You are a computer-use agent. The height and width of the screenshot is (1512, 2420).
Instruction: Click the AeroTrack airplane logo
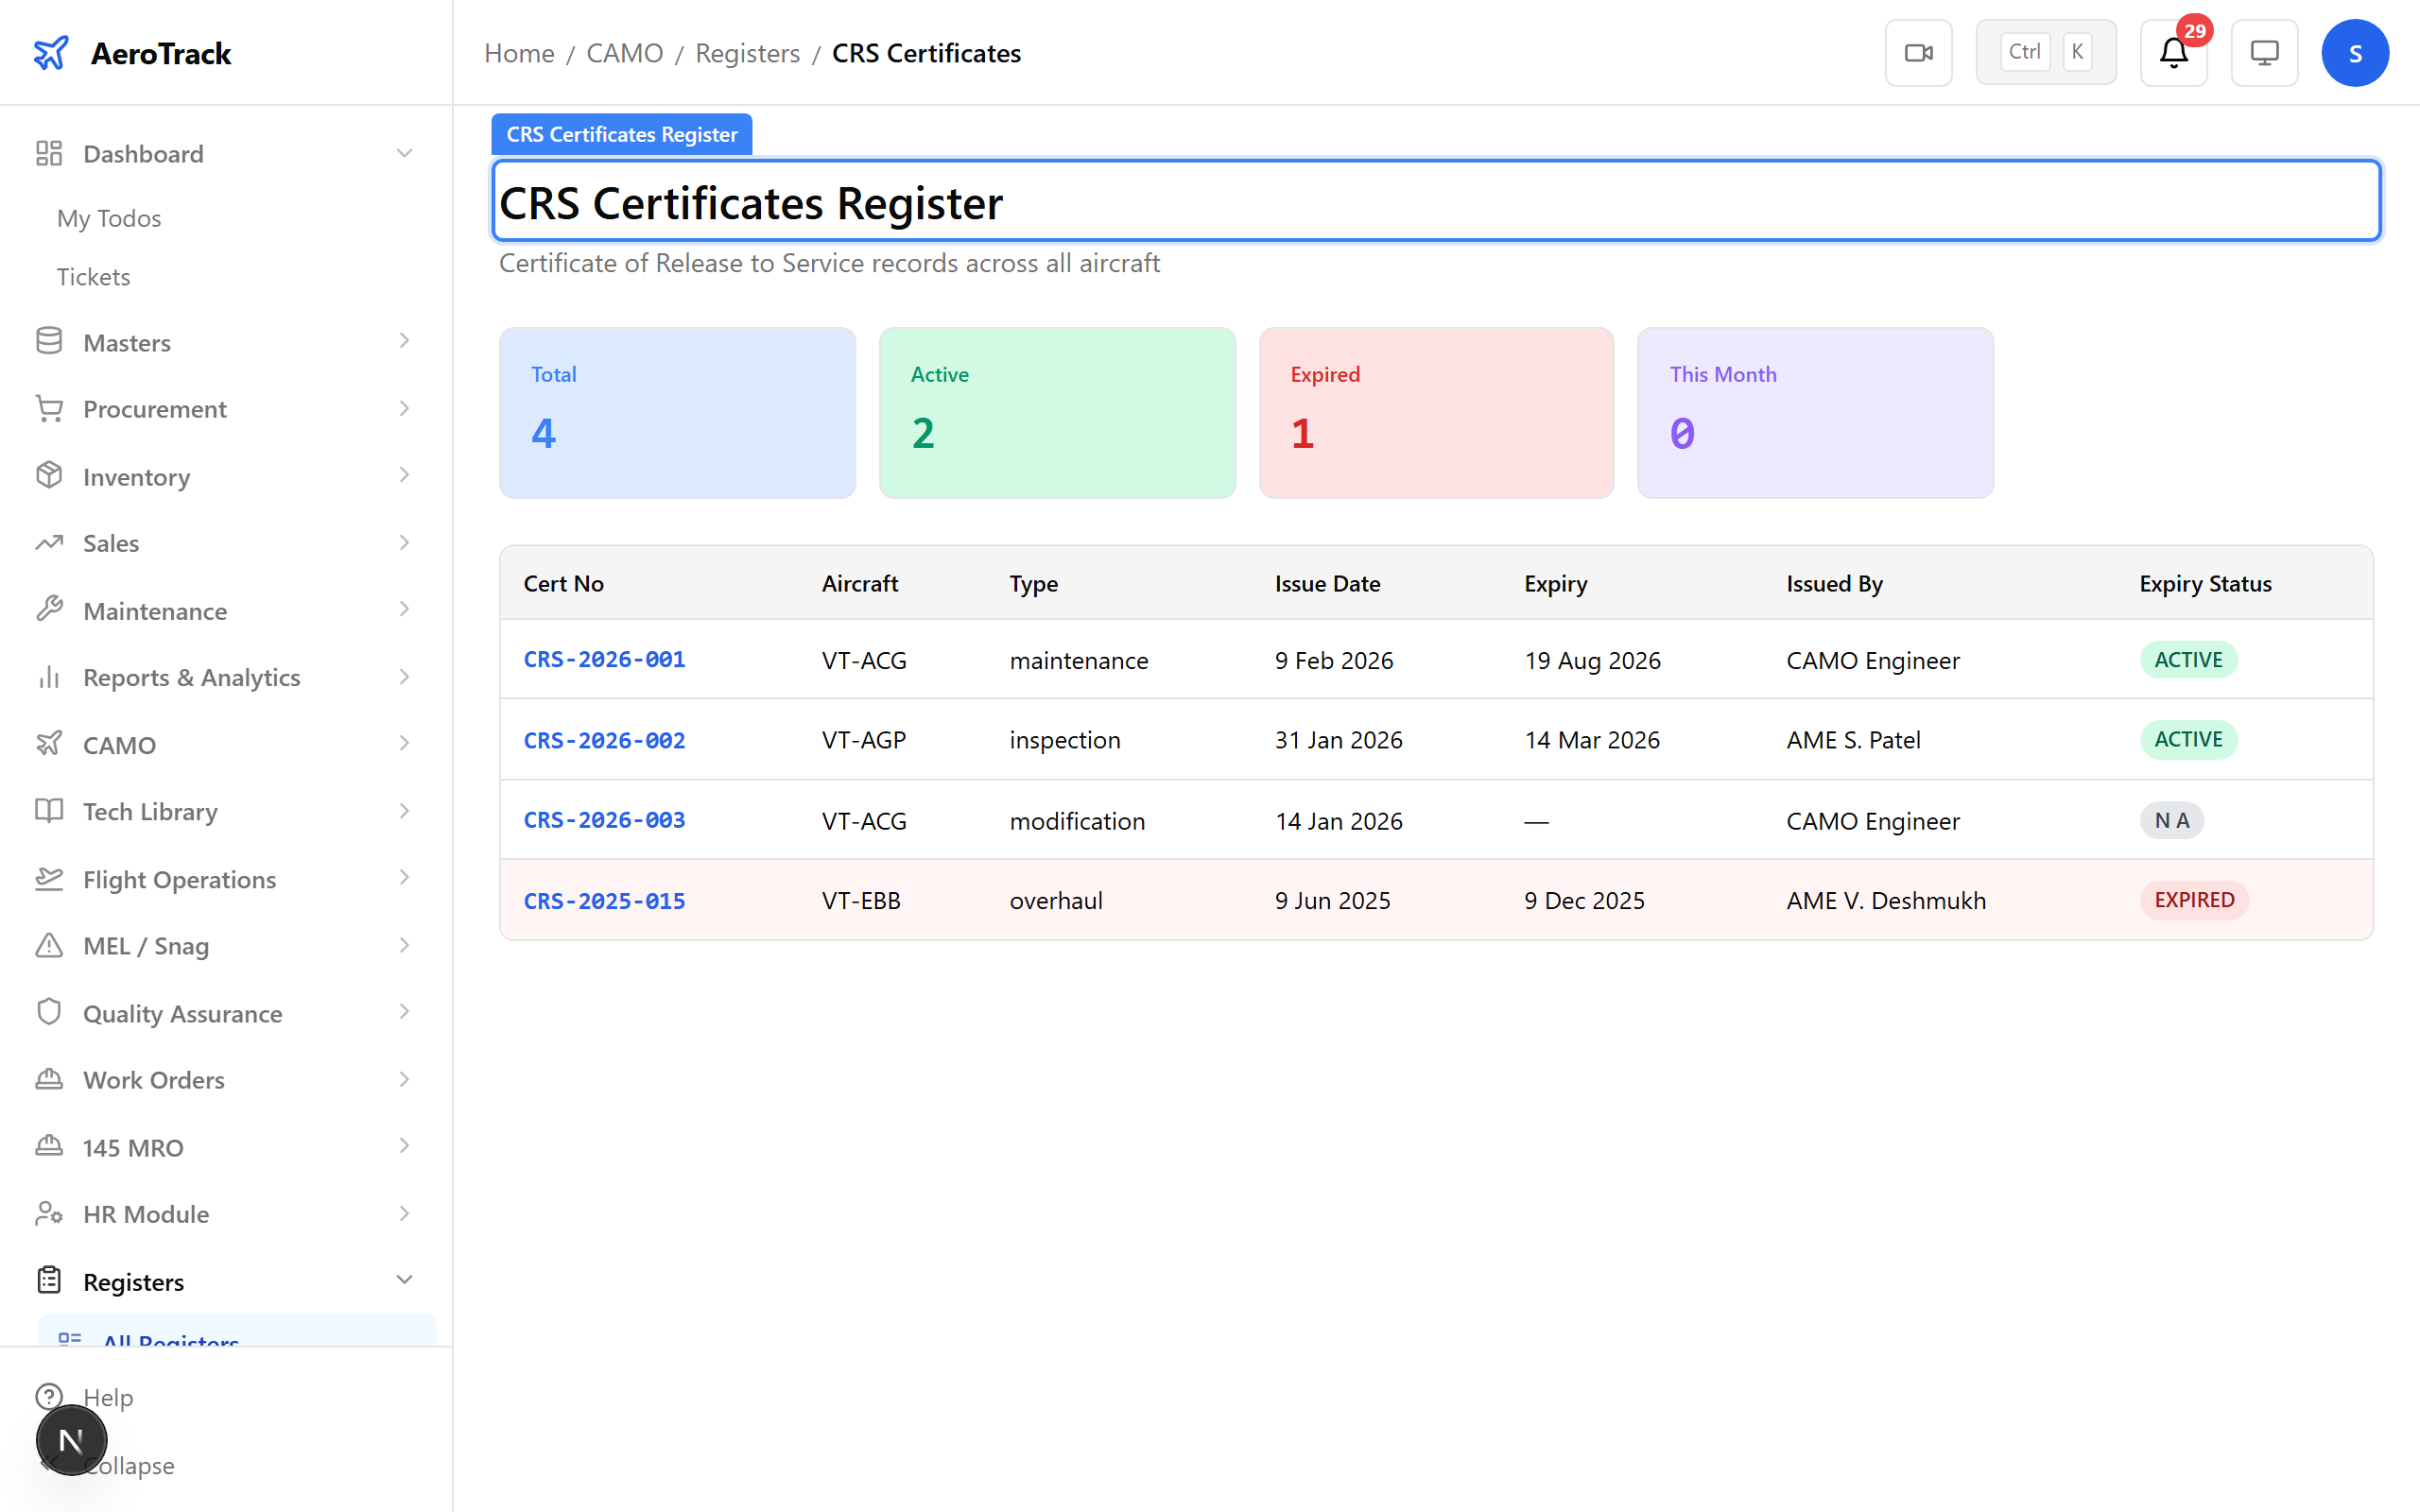(x=50, y=53)
